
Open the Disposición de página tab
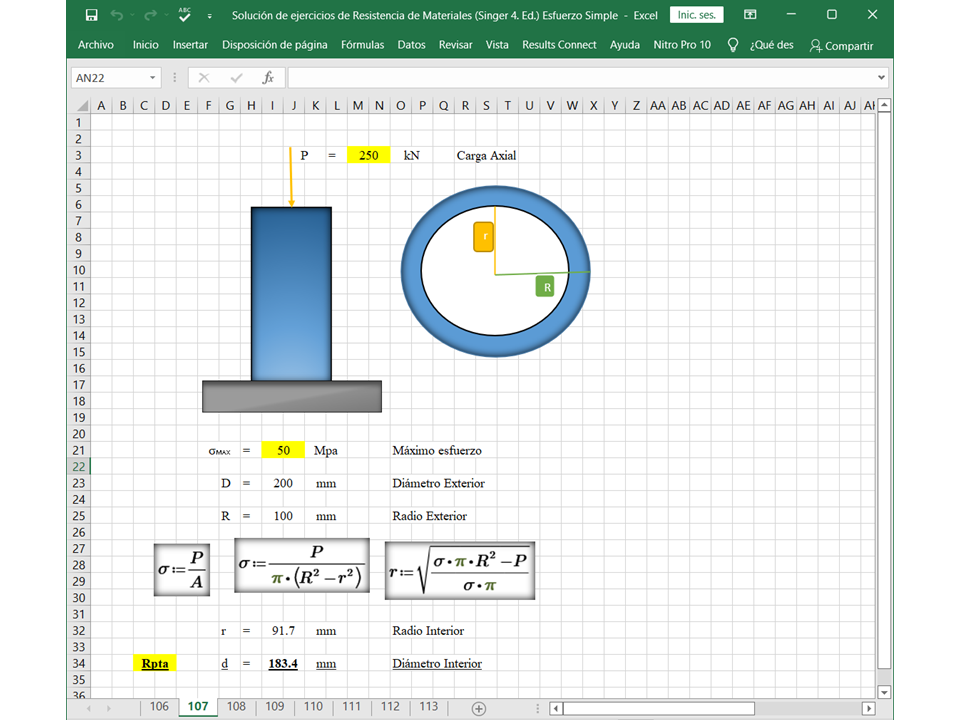275,45
